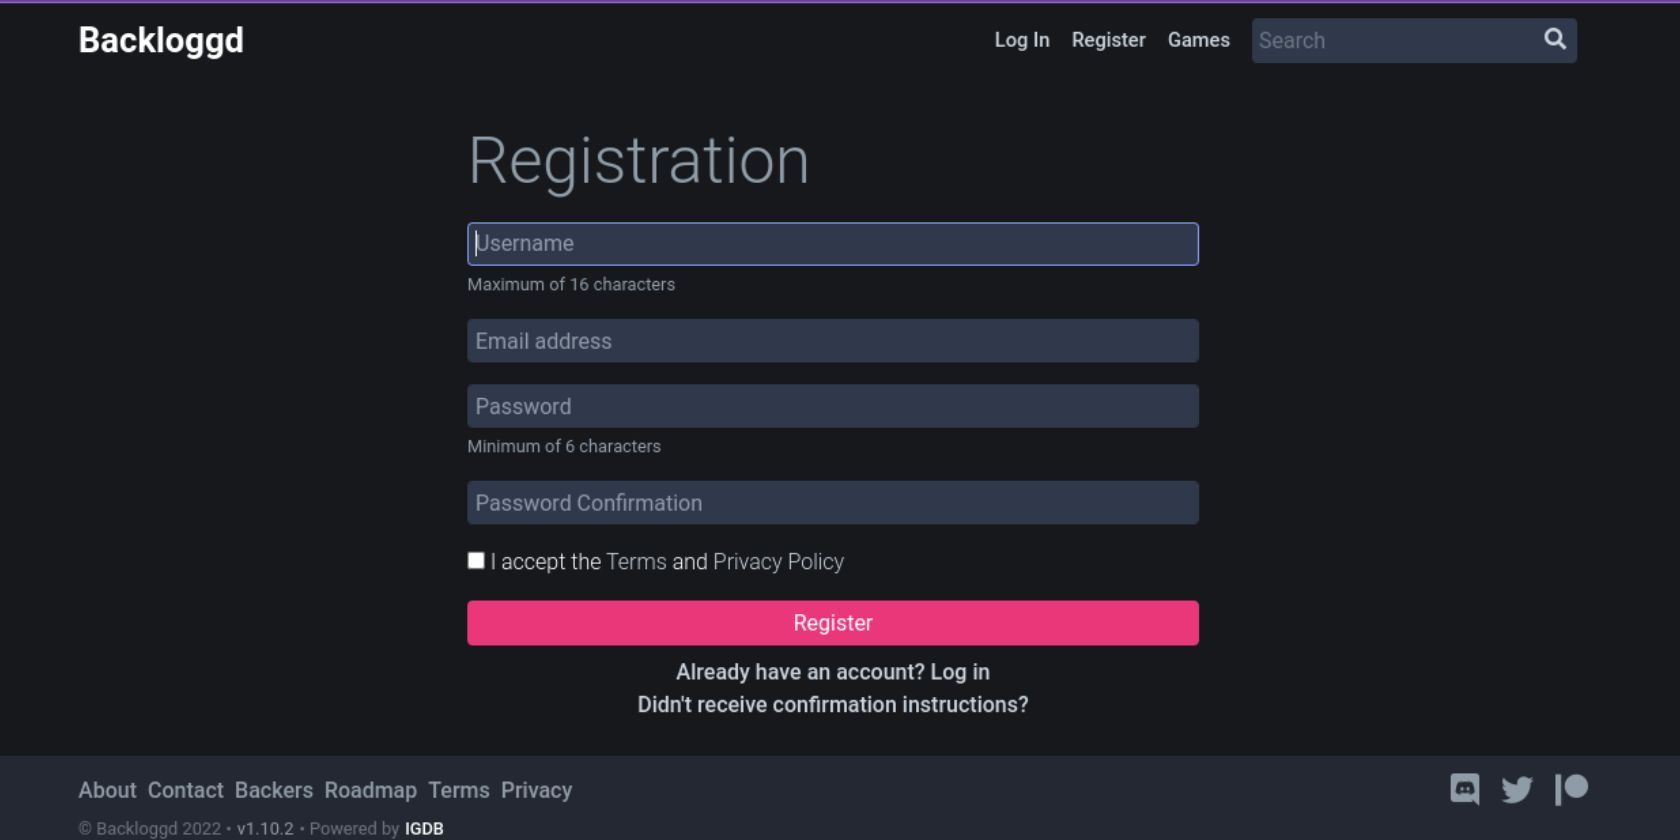The height and width of the screenshot is (840, 1680).
Task: Open the Patreon icon in footer
Action: 1572,789
